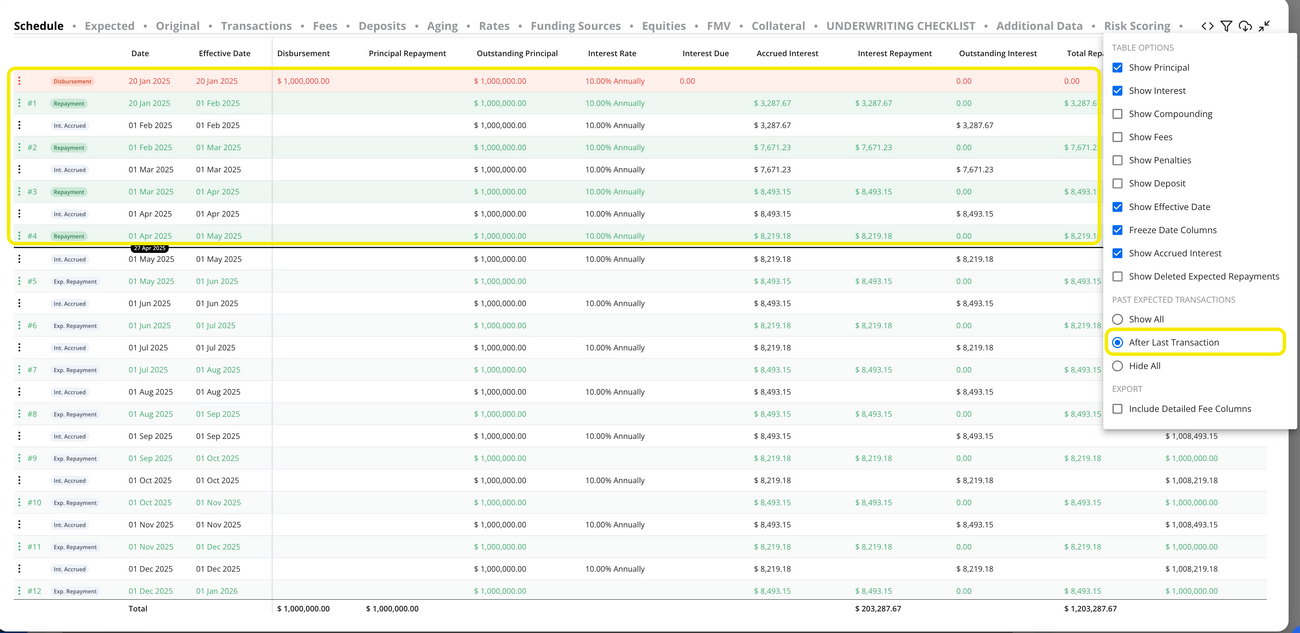This screenshot has height=633, width=1300.
Task: Enable the Show Penalties checkbox
Action: [1118, 160]
